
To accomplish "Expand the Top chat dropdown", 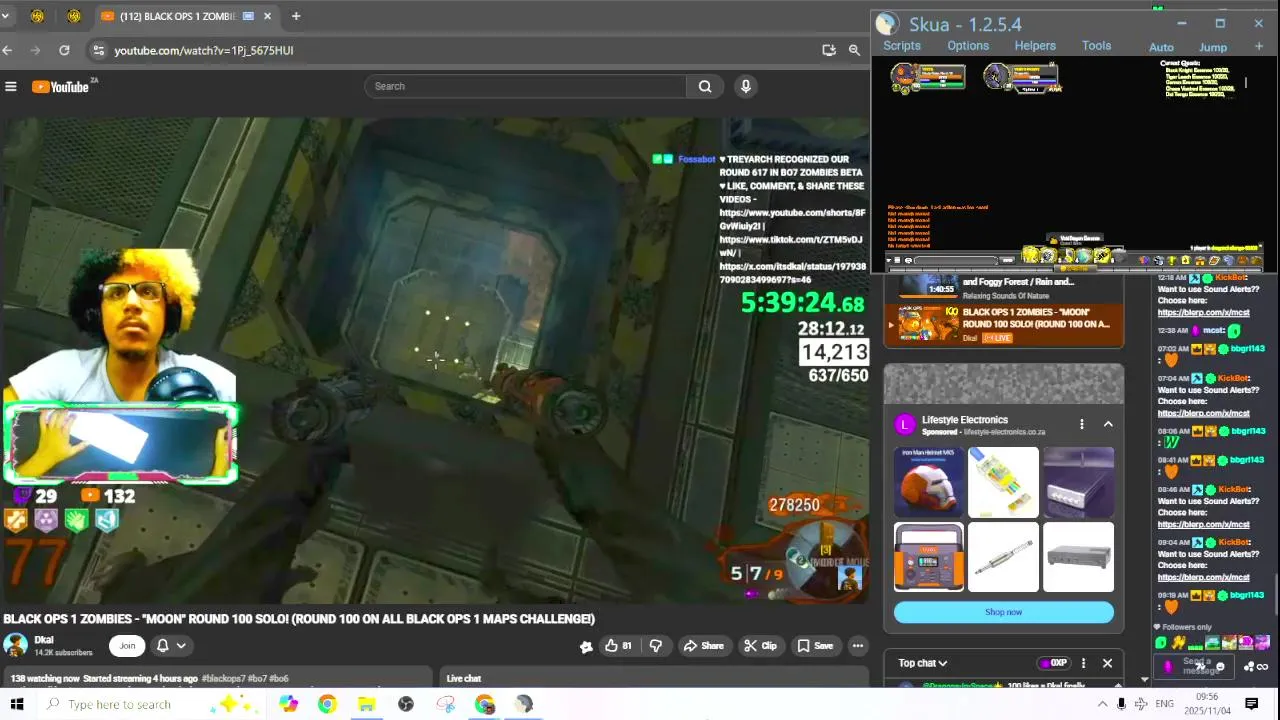I will [x=922, y=663].
